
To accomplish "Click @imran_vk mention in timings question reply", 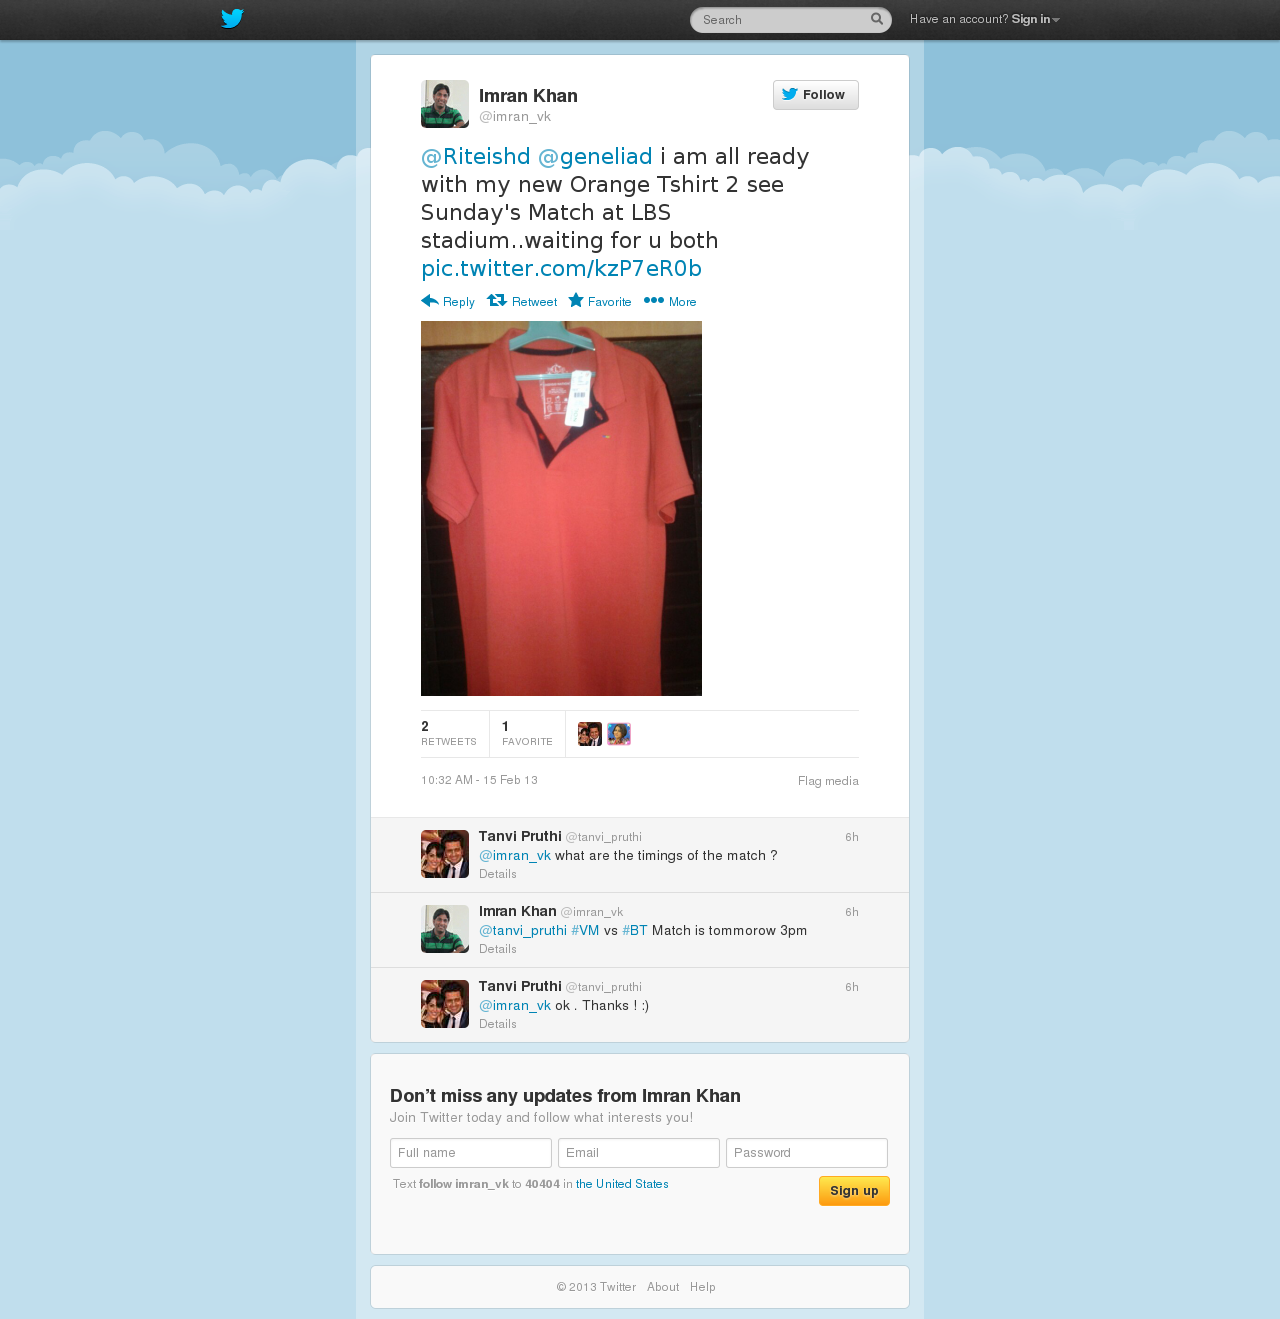I will (x=515, y=856).
